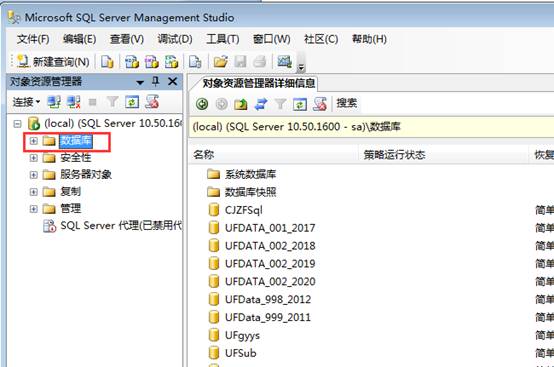
Task: Select the 管理 folder in tree
Action: click(x=71, y=208)
